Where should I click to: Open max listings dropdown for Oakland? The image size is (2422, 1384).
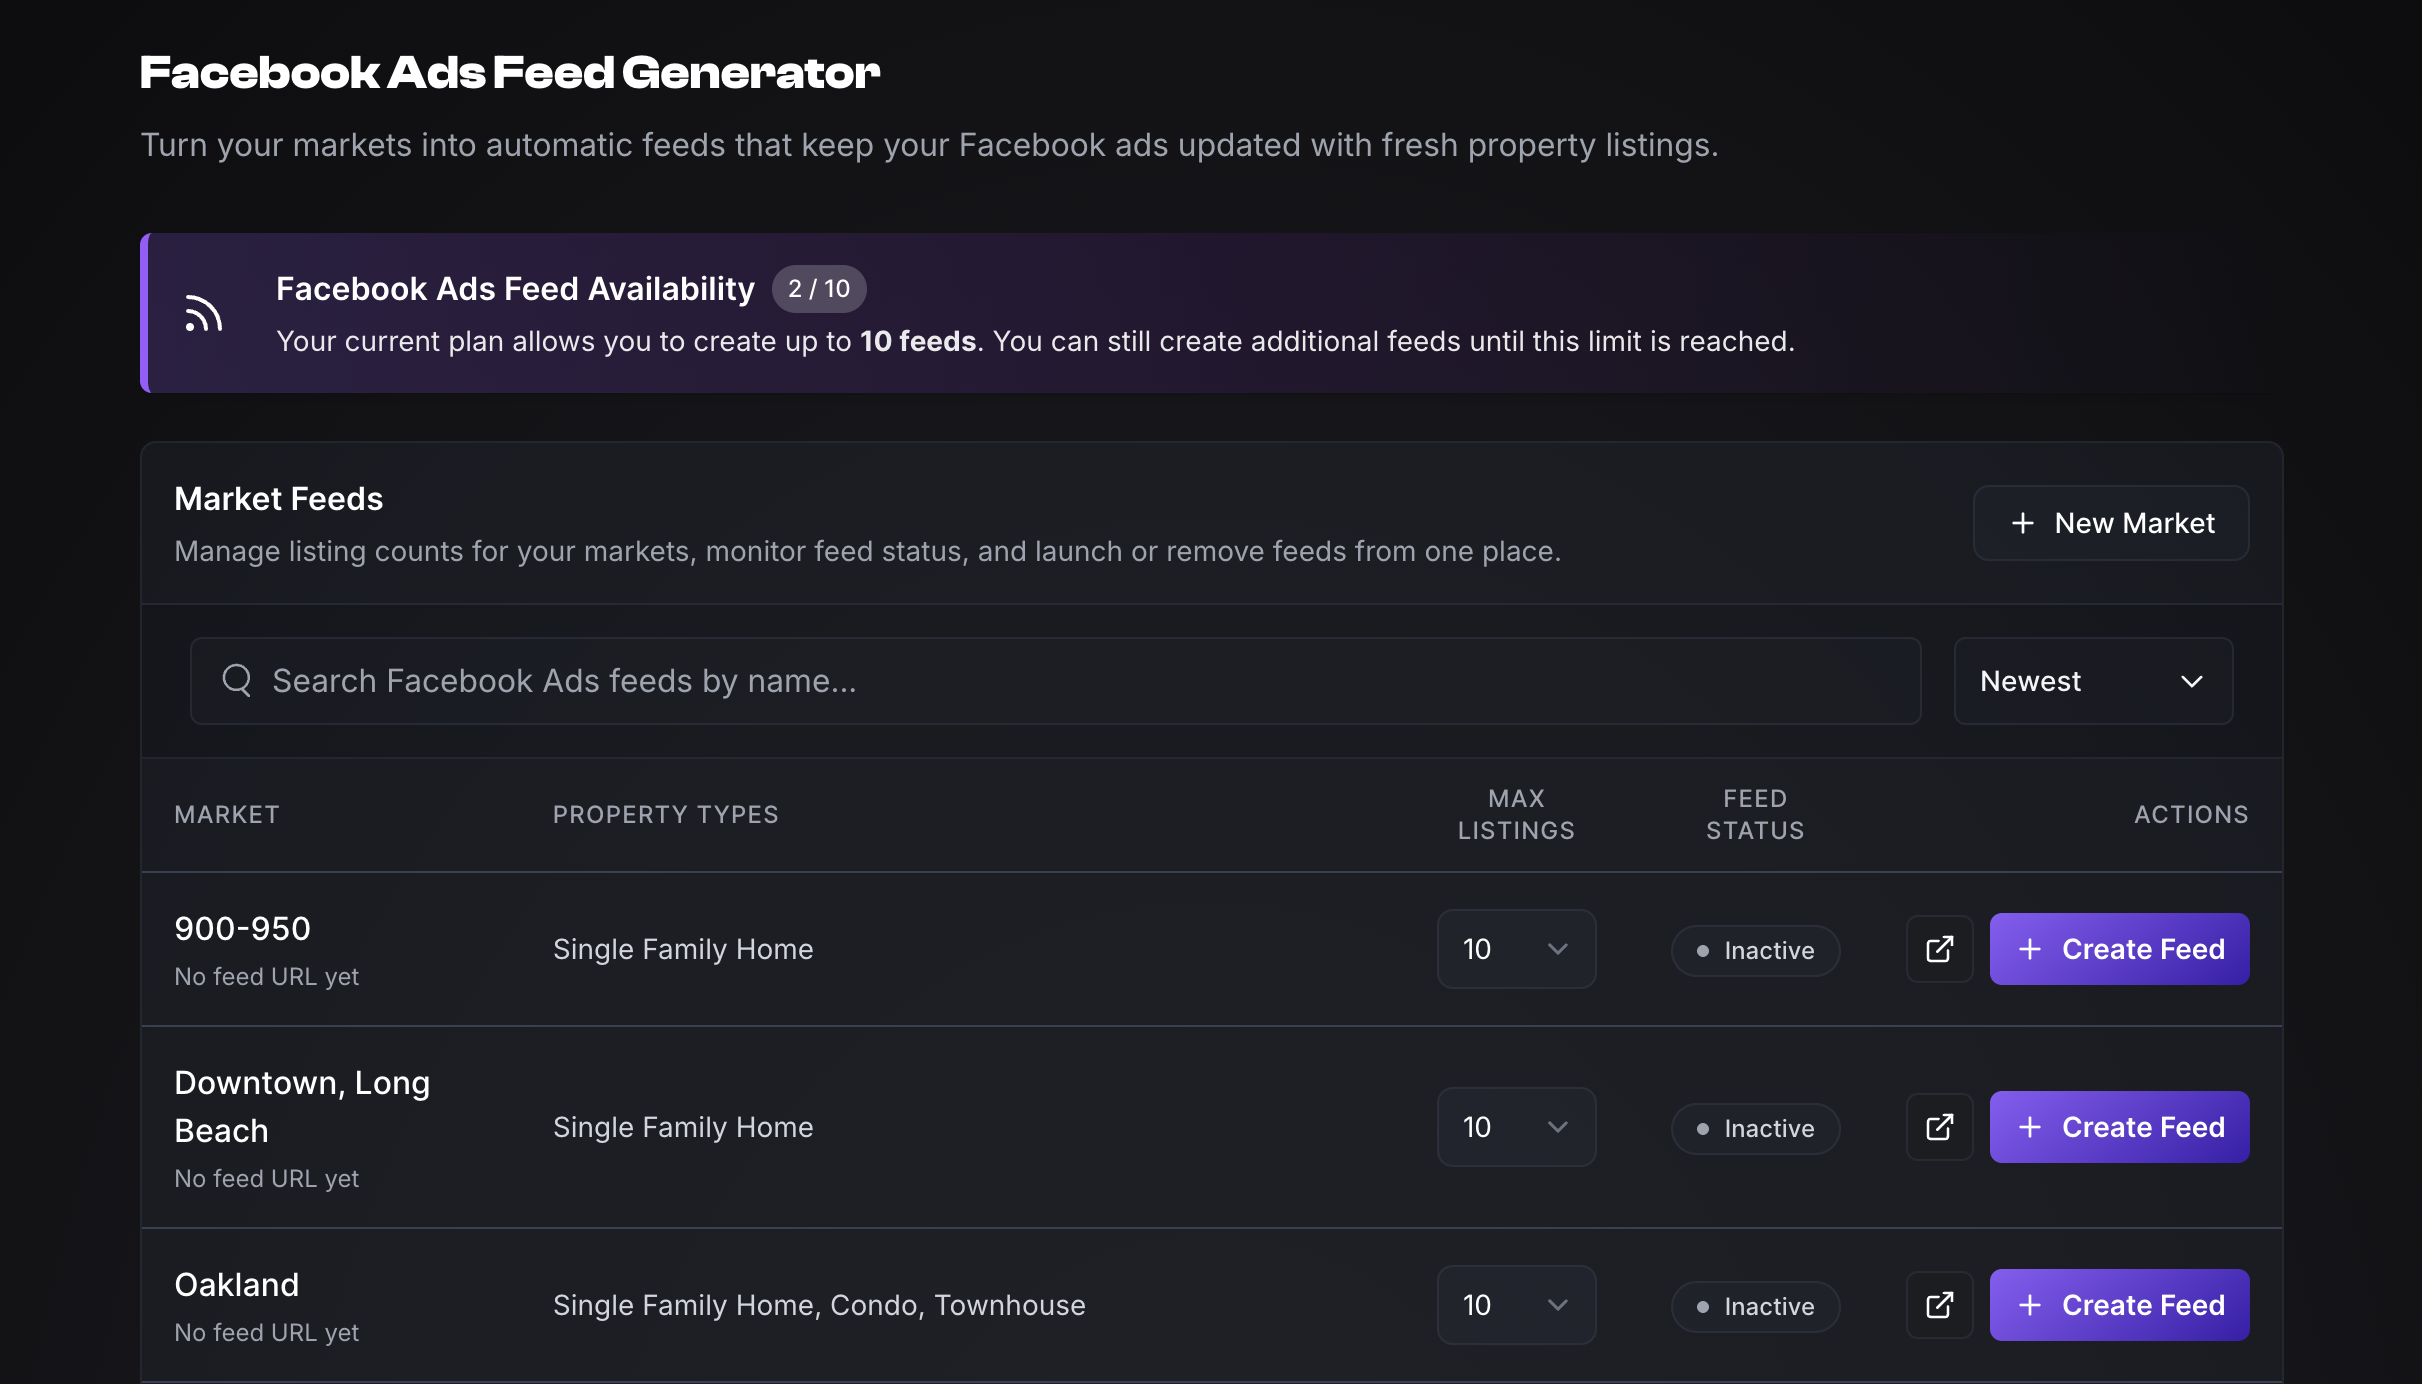tap(1516, 1305)
